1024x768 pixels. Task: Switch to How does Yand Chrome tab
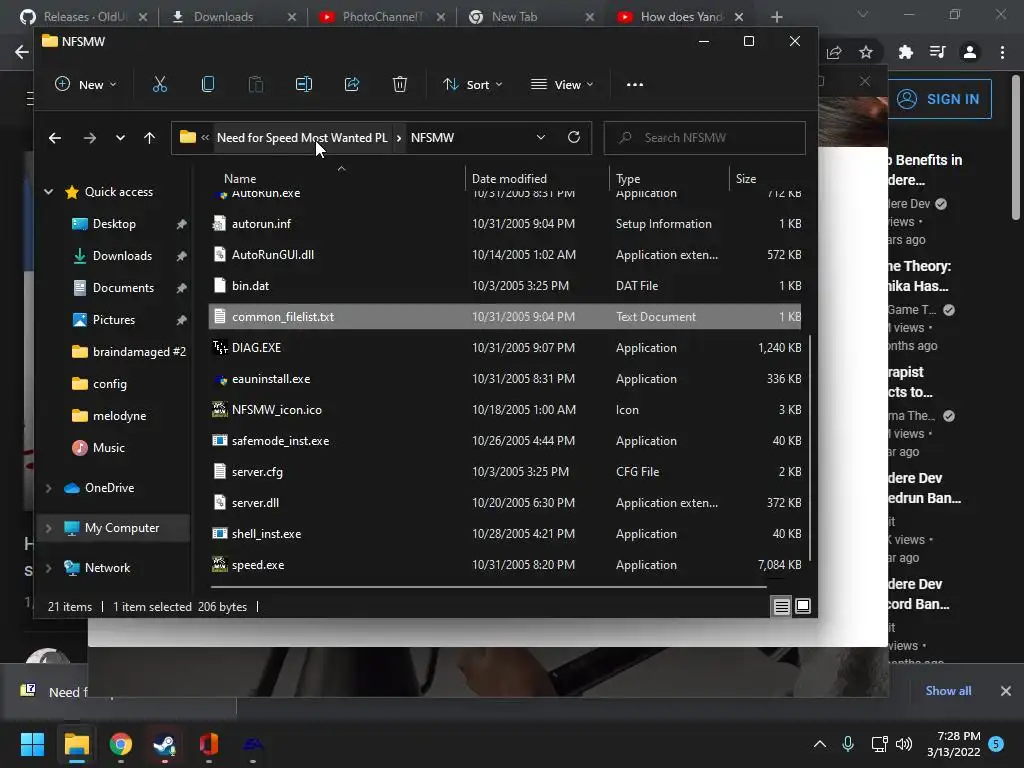(x=679, y=16)
